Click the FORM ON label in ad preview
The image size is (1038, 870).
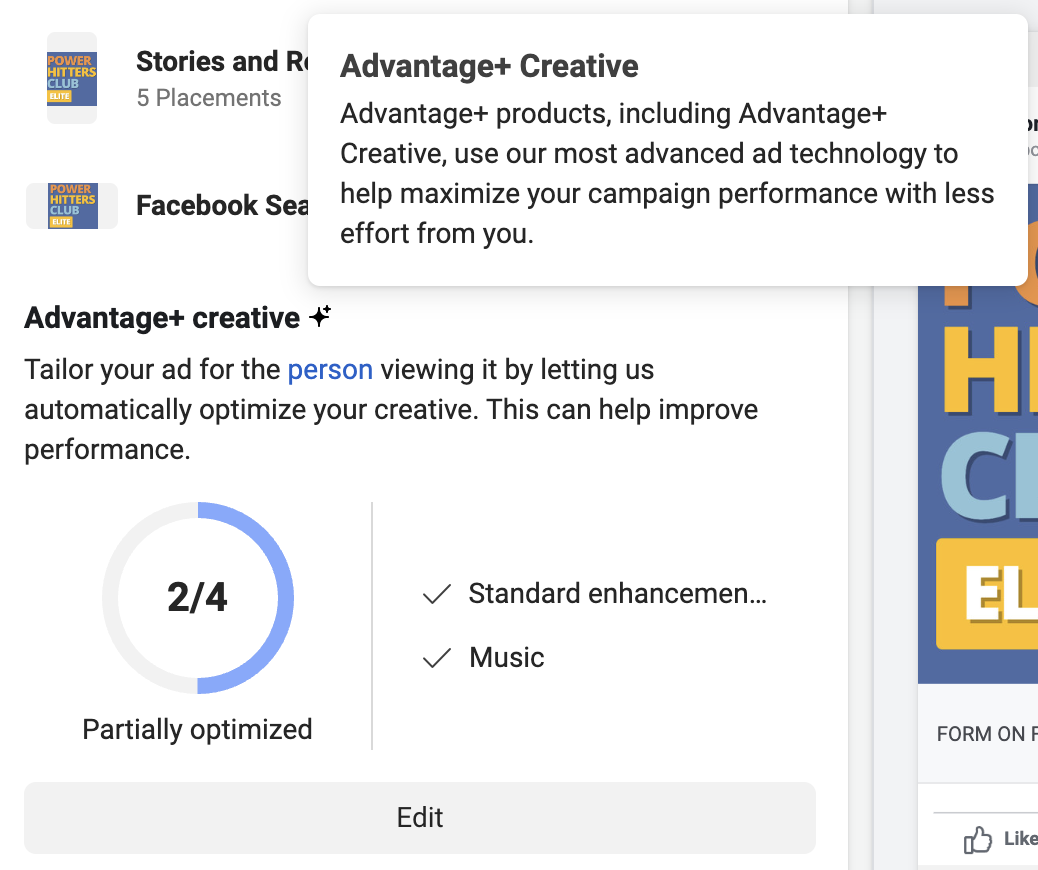[x=987, y=734]
